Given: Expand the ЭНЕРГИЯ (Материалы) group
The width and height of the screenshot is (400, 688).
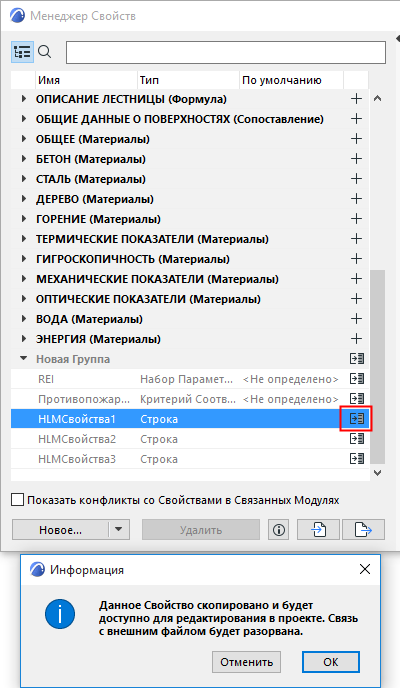Looking at the screenshot, I should 24,339.
